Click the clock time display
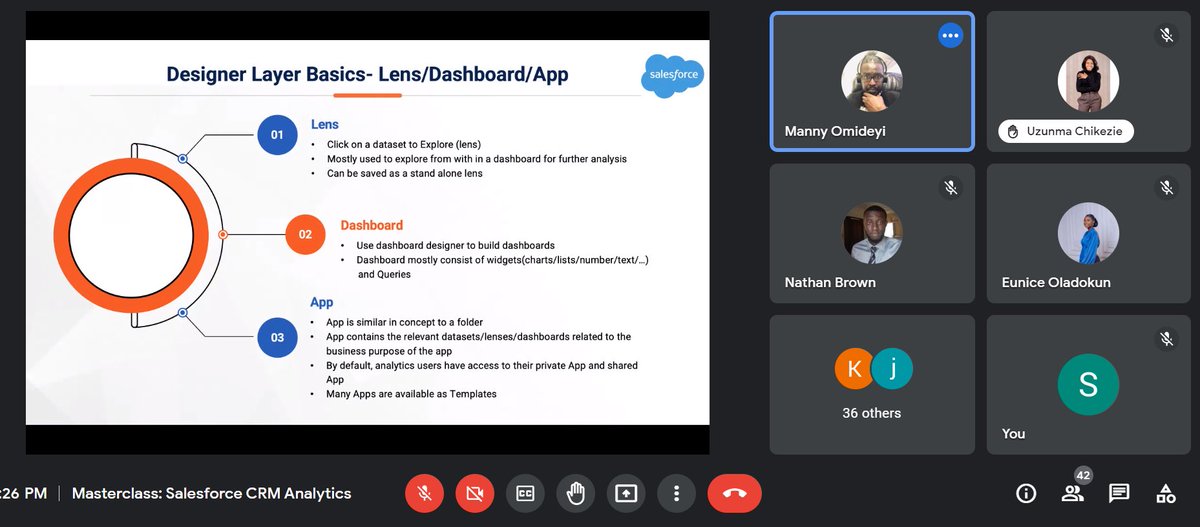The width and height of the screenshot is (1200, 527). click(23, 493)
